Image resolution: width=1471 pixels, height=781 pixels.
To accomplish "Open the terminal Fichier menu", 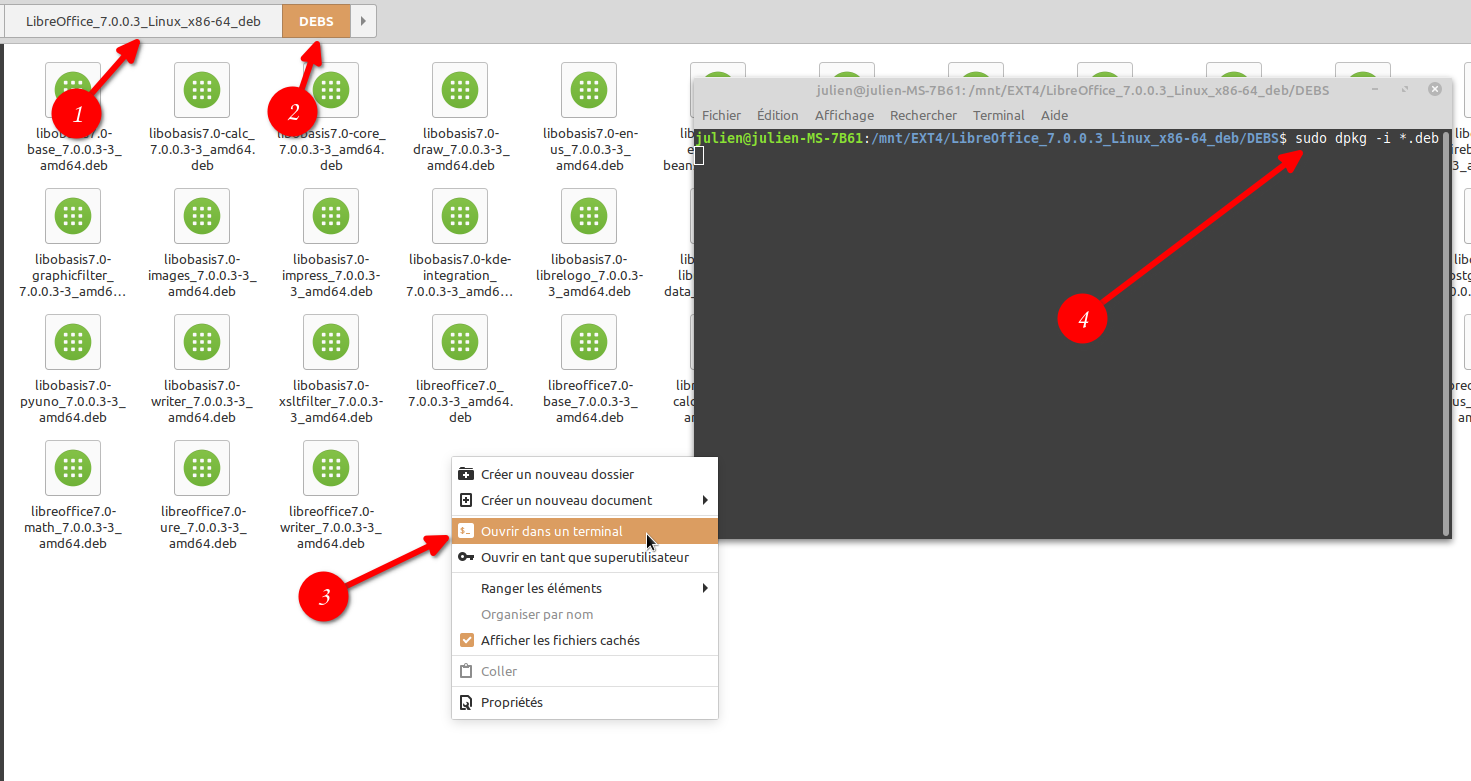I will [x=722, y=115].
